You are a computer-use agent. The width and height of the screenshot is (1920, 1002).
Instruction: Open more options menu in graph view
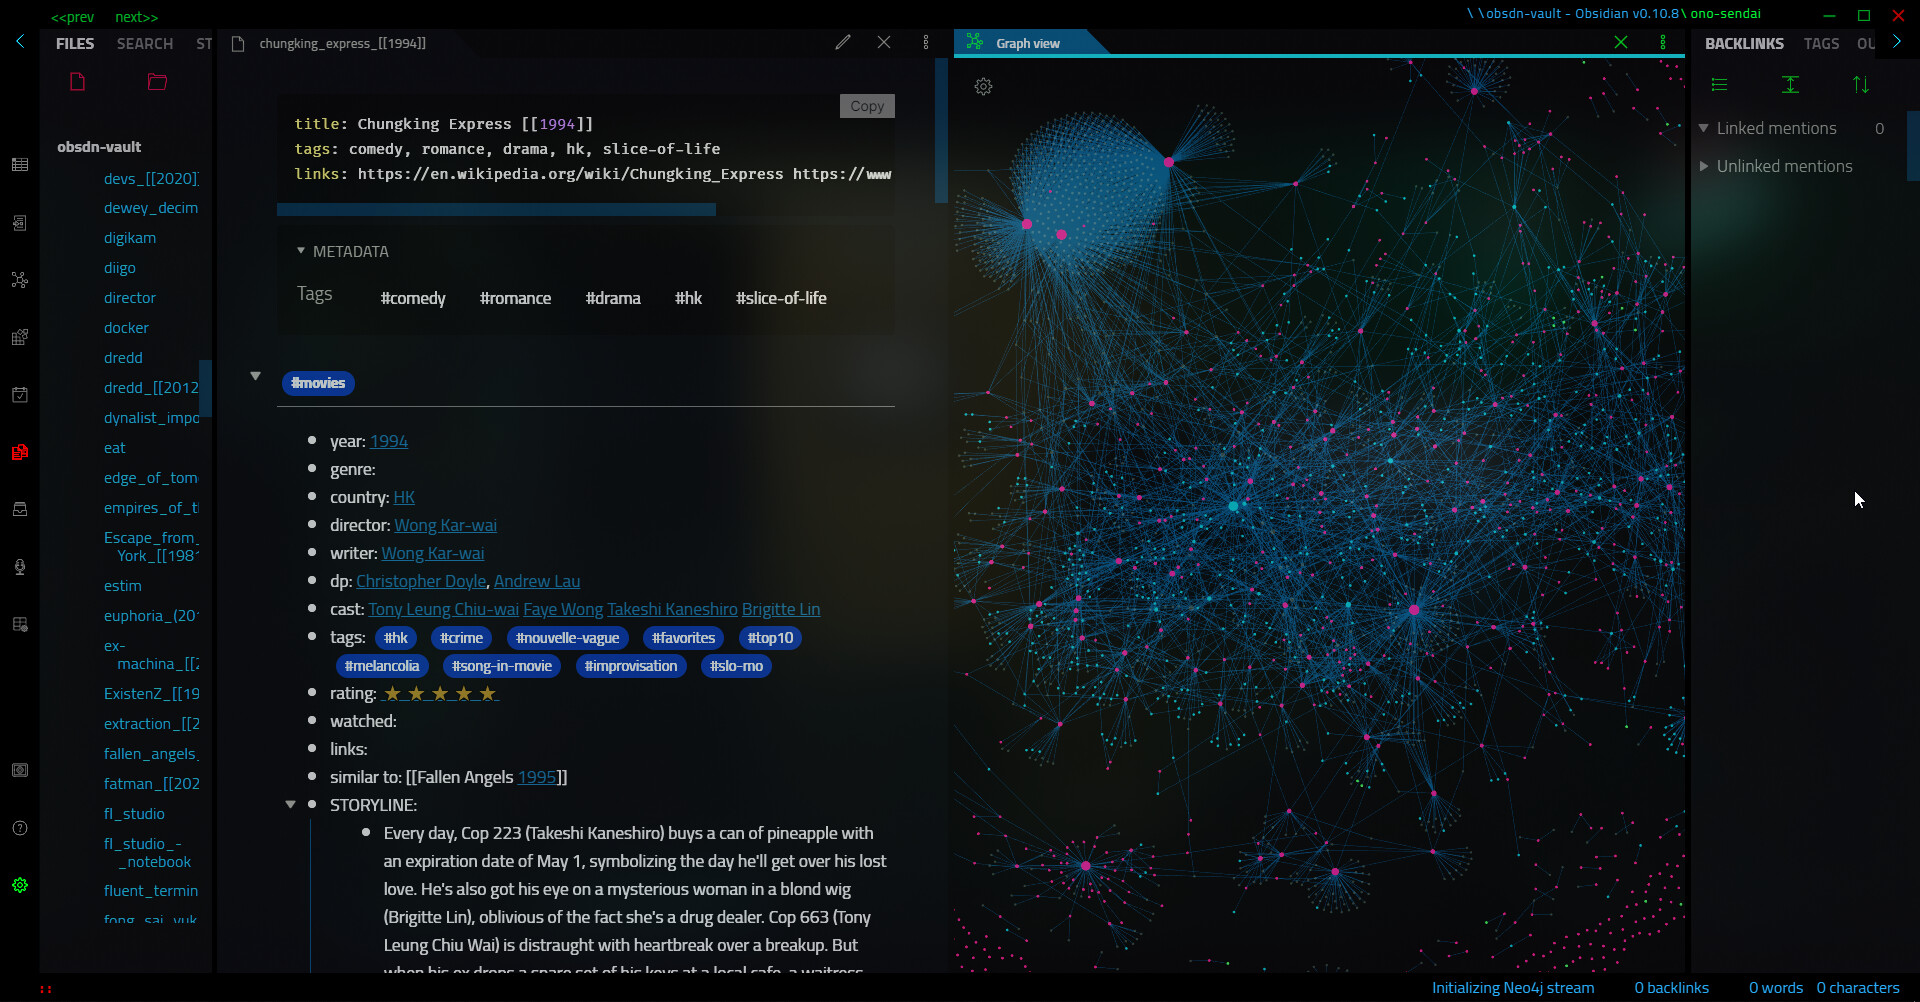[1663, 42]
